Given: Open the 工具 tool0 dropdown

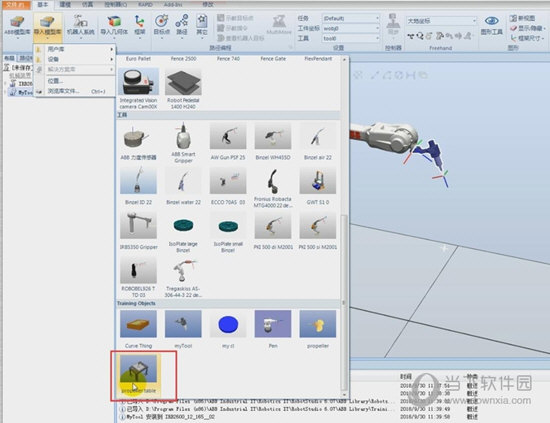Looking at the screenshot, I should pyautogui.click(x=351, y=38).
